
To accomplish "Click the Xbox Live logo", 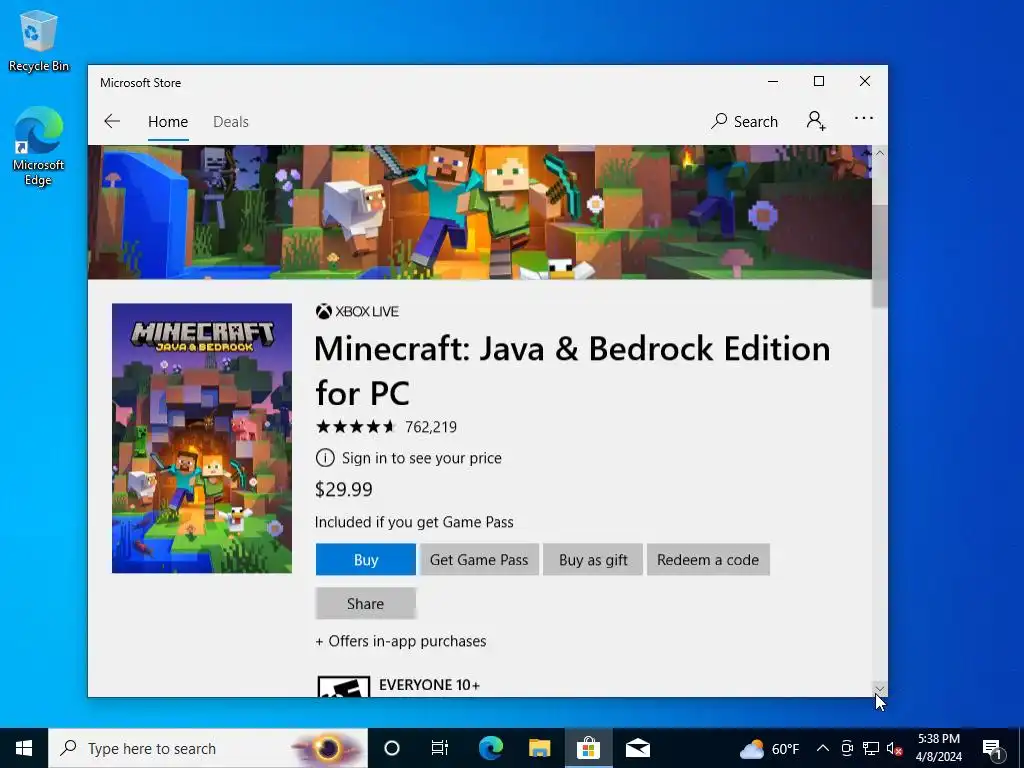I will click(357, 312).
